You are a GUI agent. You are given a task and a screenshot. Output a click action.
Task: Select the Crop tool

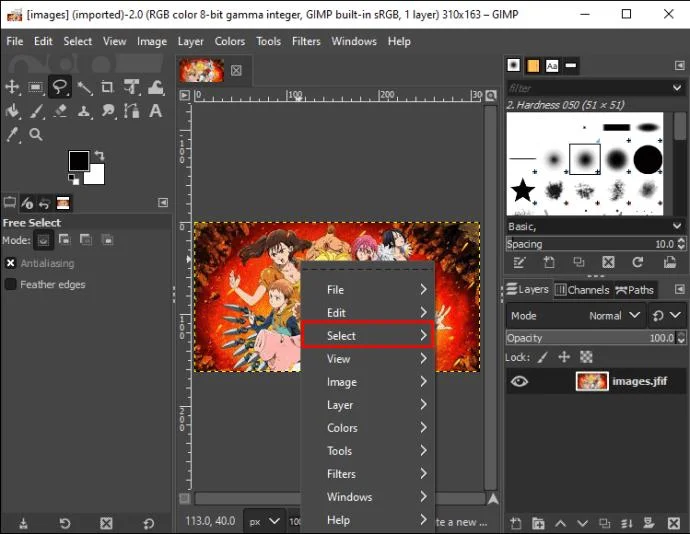coord(107,87)
